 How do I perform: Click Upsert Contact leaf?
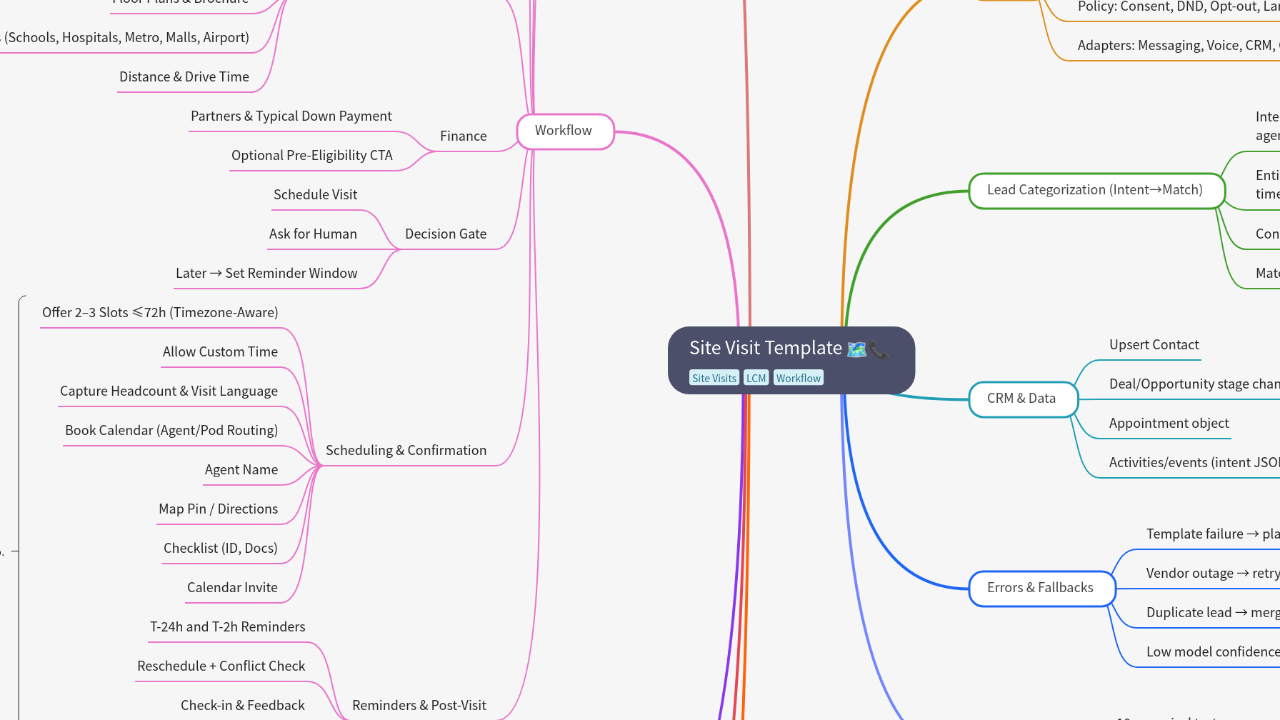[x=1154, y=345]
